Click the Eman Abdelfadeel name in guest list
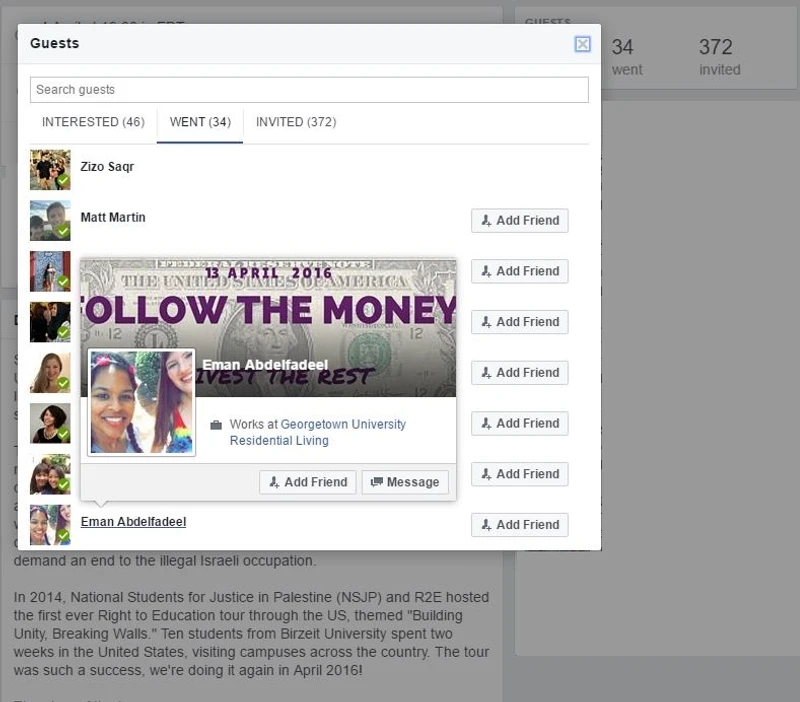 (x=133, y=522)
